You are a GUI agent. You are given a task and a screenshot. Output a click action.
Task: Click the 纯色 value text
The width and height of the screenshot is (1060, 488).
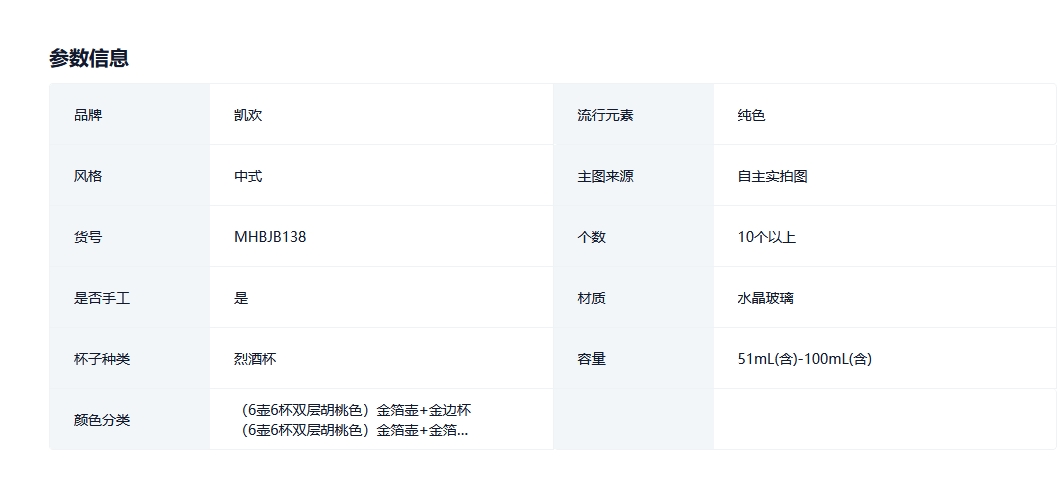751,115
